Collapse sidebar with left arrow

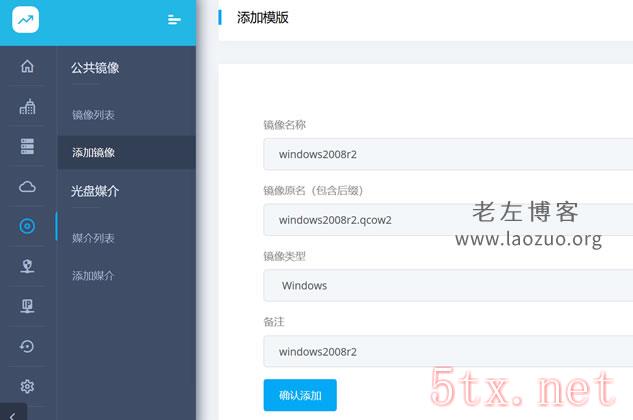point(13,414)
